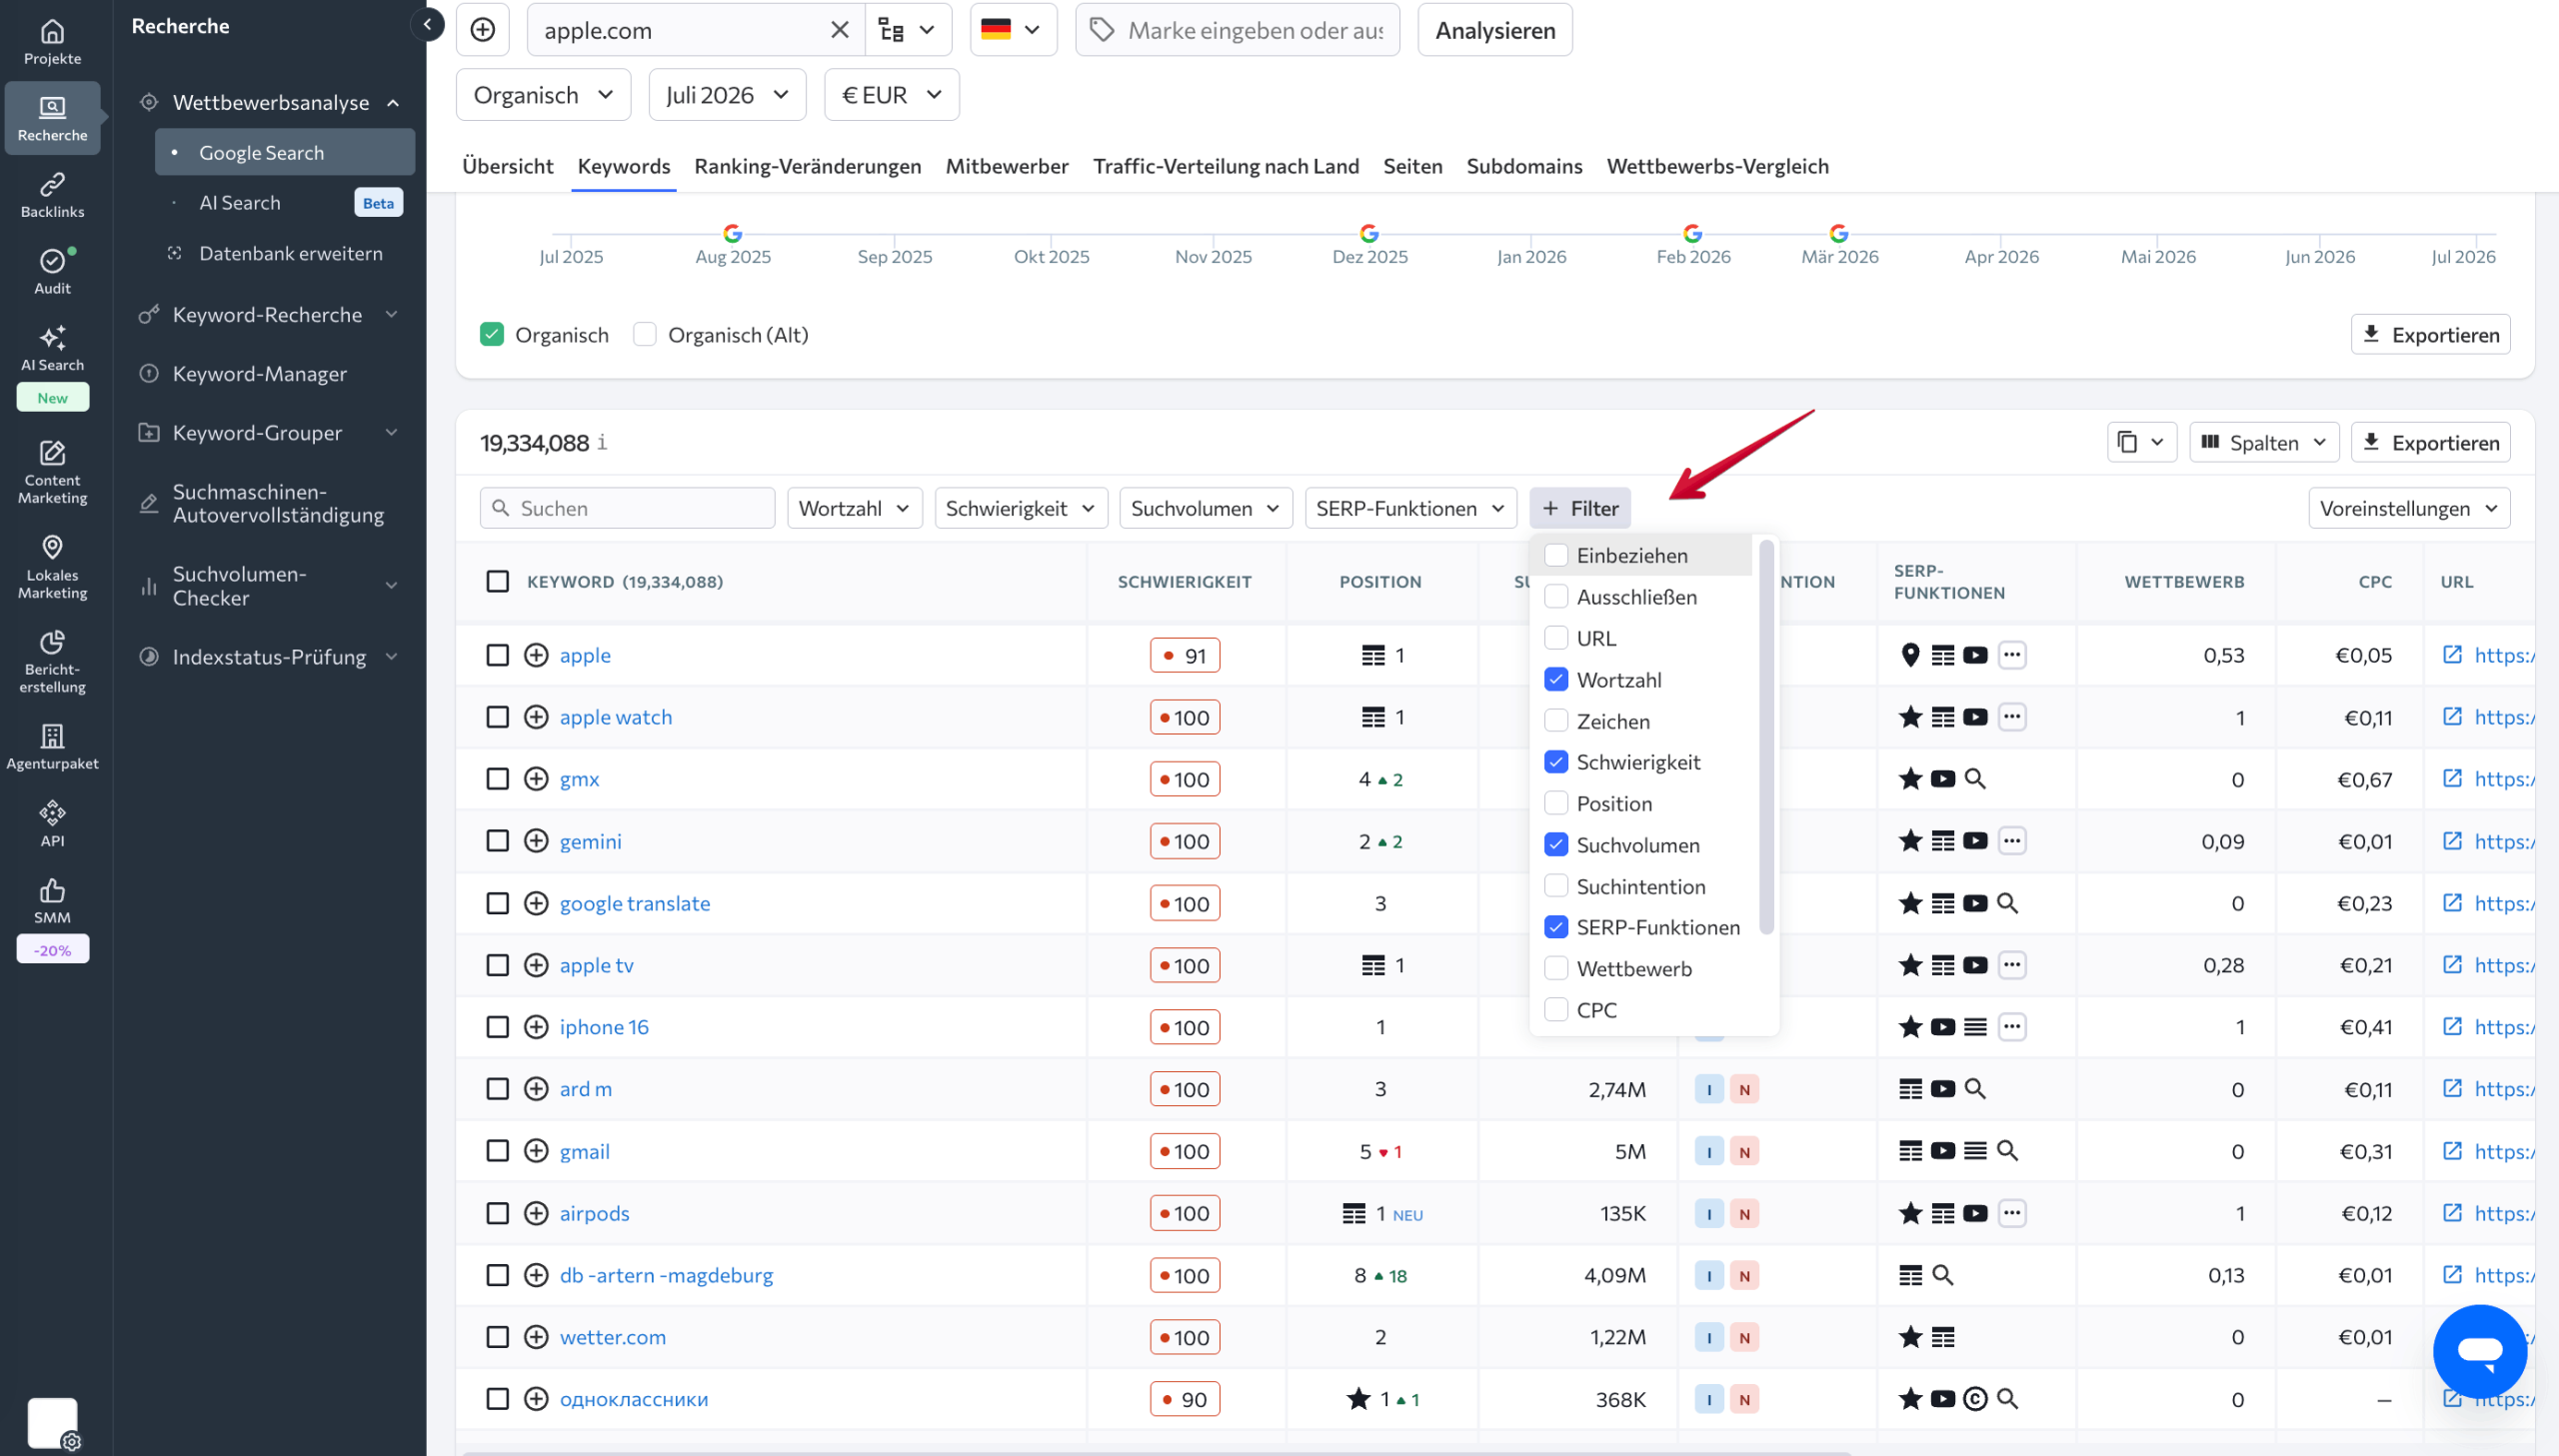Click the plus button beside the domain field
The height and width of the screenshot is (1456, 2559).
point(483,30)
